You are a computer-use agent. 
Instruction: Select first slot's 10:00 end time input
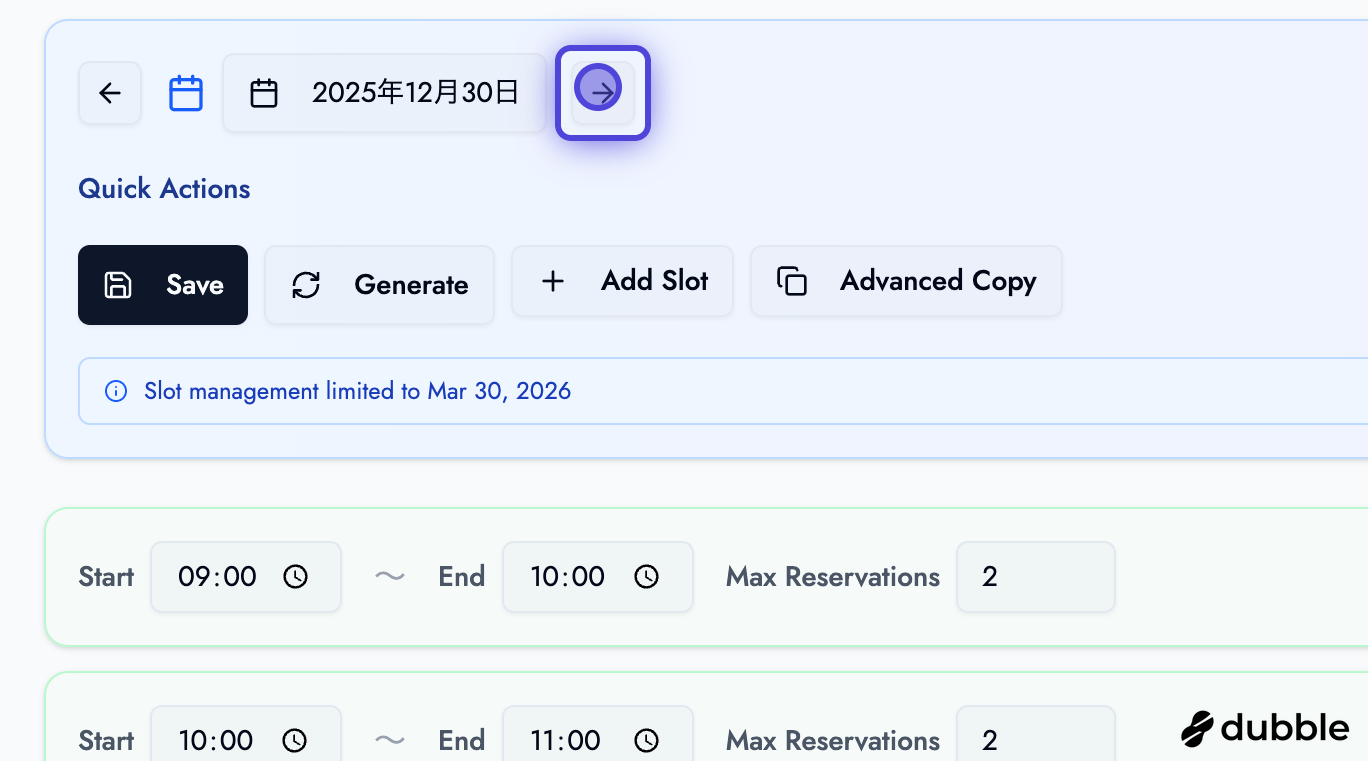[568, 577]
